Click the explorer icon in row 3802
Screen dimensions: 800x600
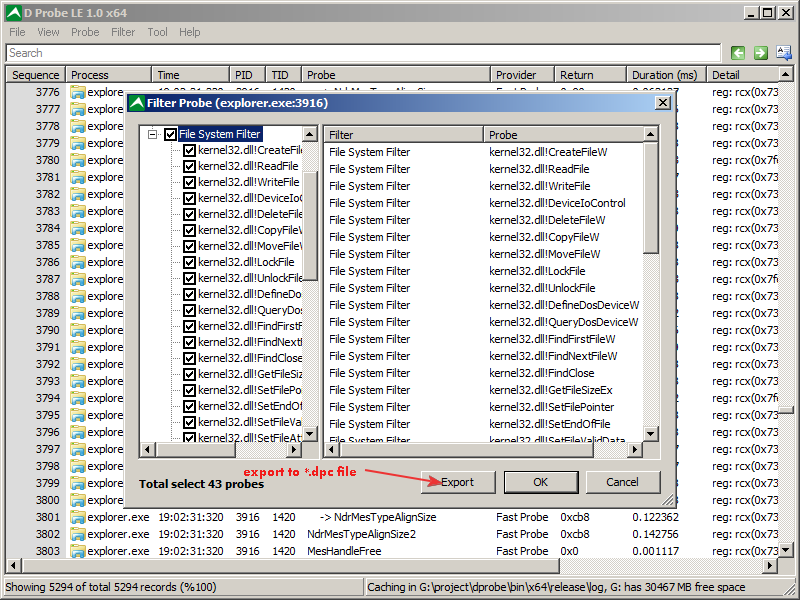pyautogui.click(x=78, y=534)
